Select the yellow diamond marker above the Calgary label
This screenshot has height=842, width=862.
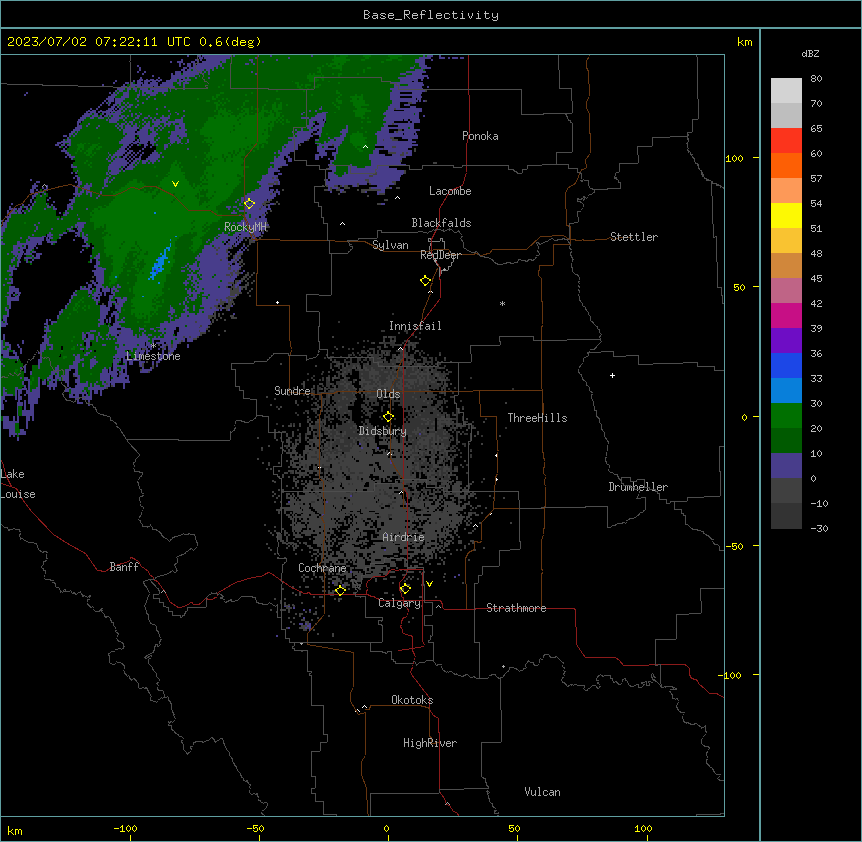405,589
